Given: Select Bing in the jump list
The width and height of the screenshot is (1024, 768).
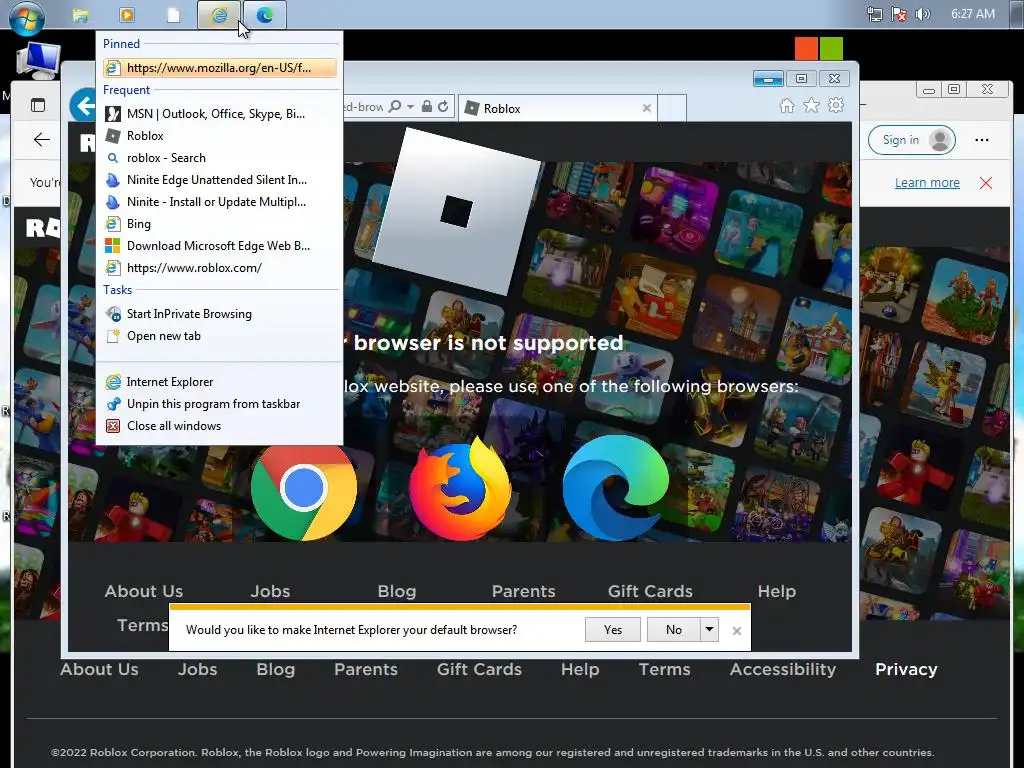Looking at the screenshot, I should coord(219,224).
